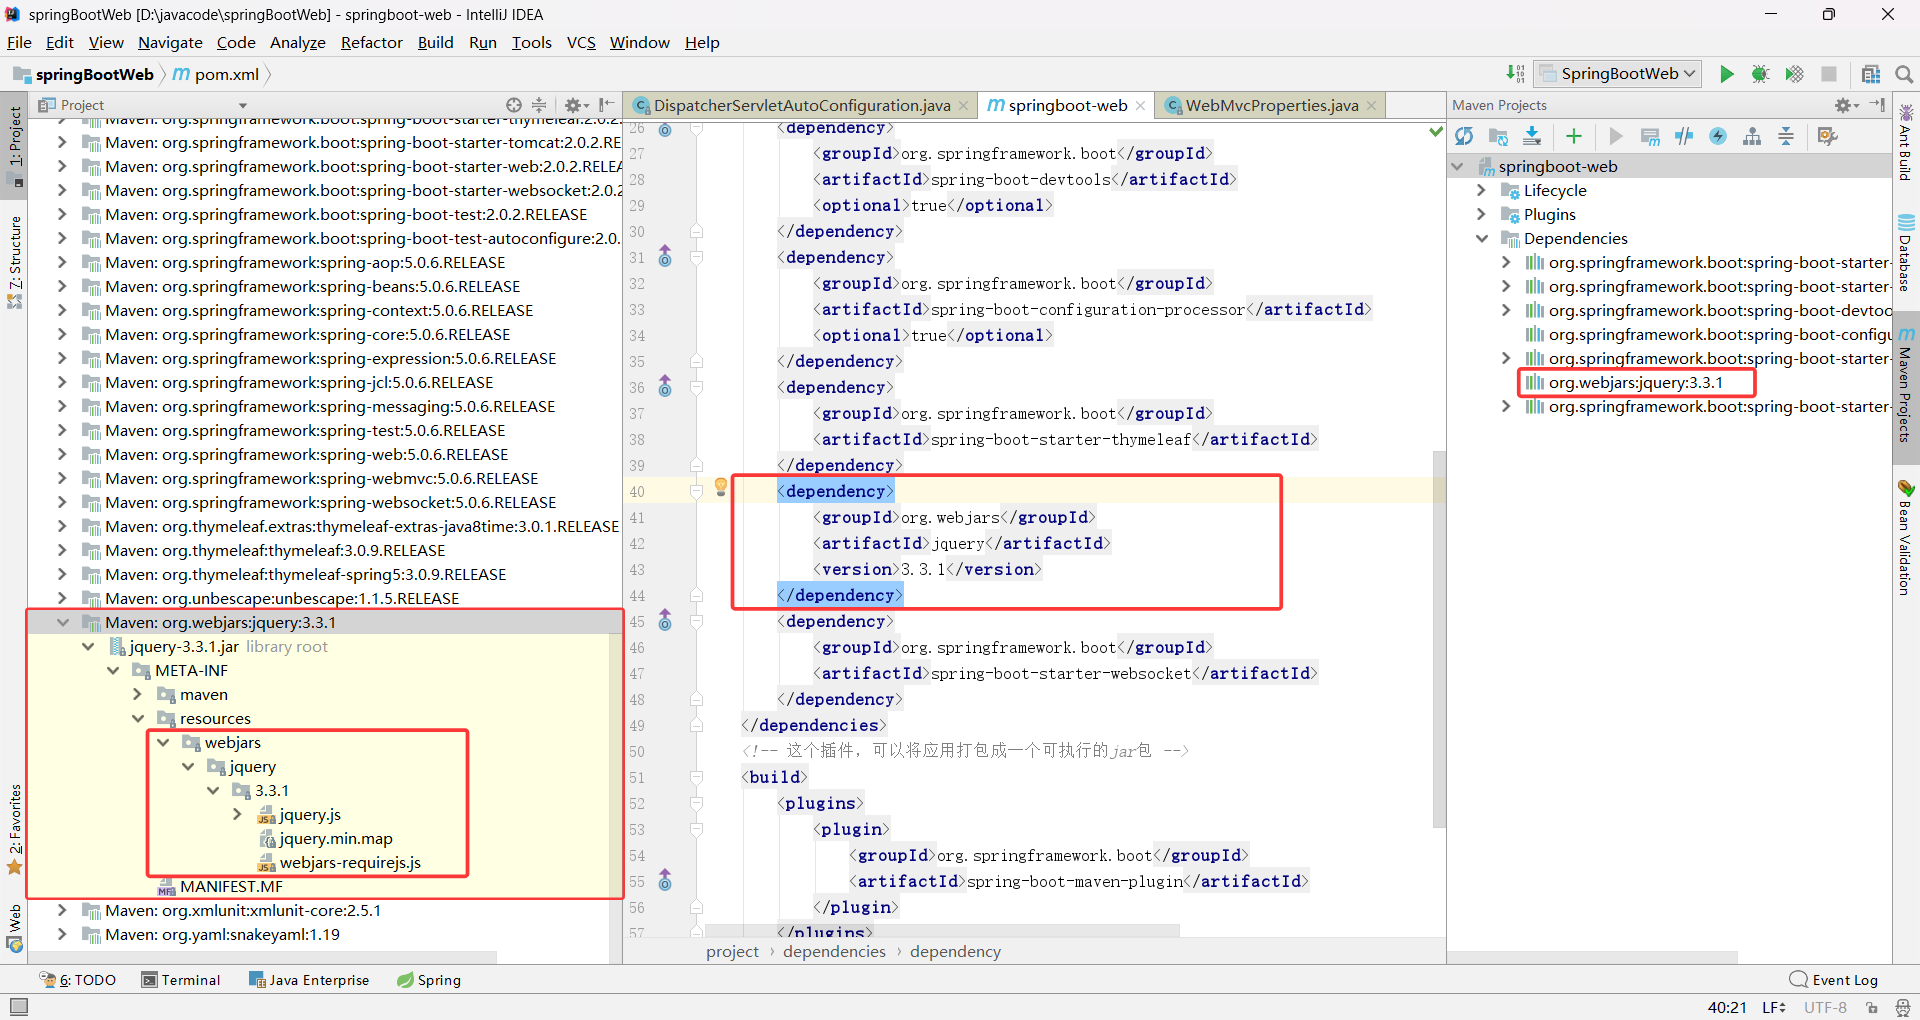The image size is (1920, 1020).
Task: Select webjars-requirejs.js in the tree
Action: tap(350, 862)
